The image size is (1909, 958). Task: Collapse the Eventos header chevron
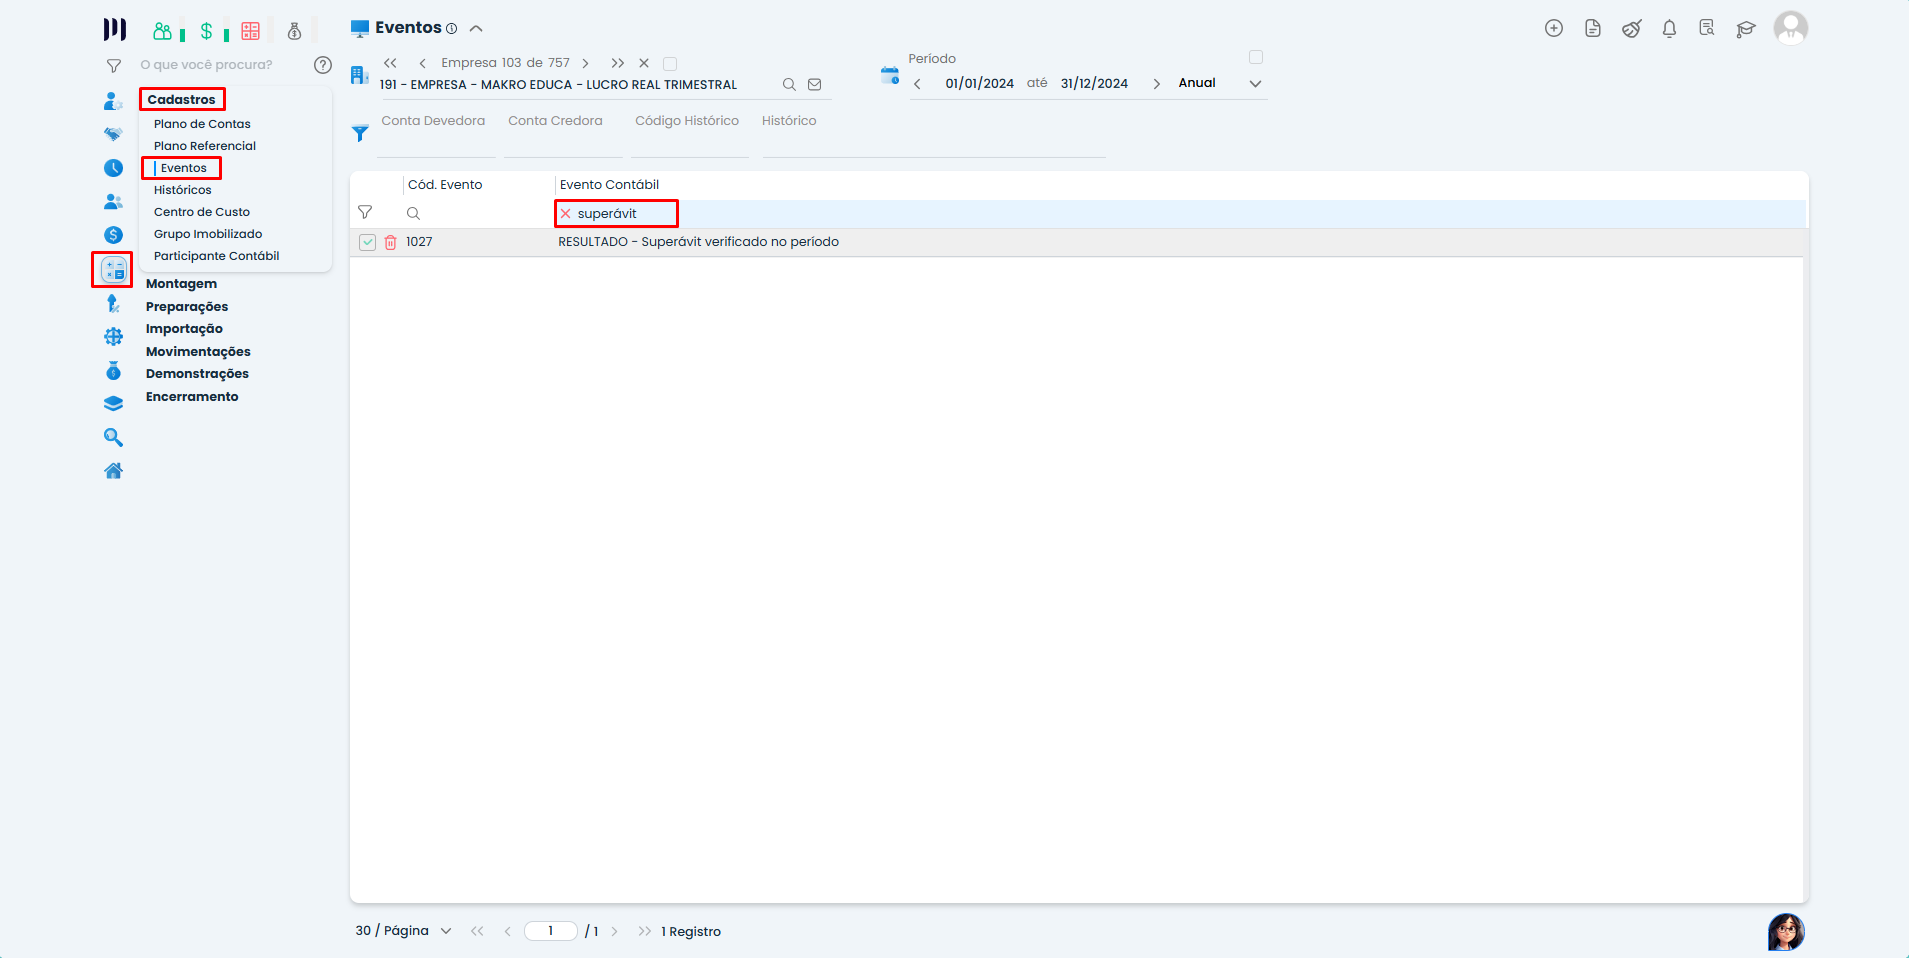[476, 29]
